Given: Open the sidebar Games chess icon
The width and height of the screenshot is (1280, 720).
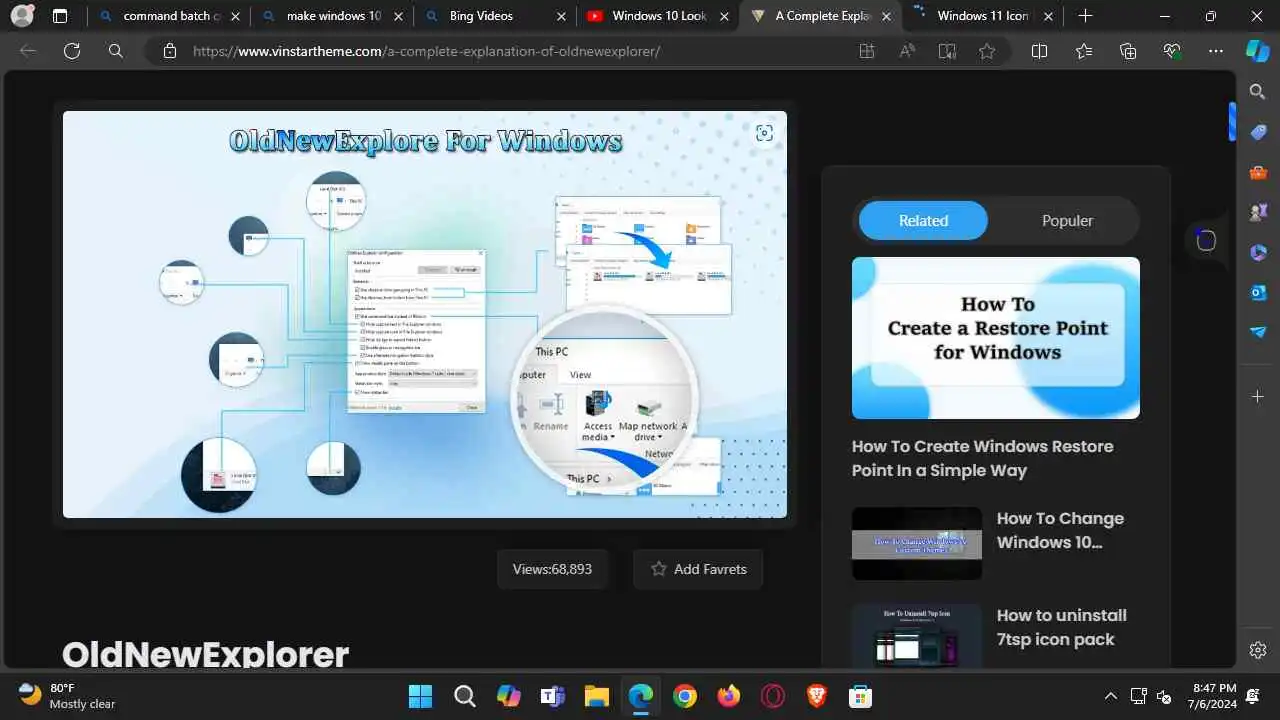Looking at the screenshot, I should [x=1258, y=212].
